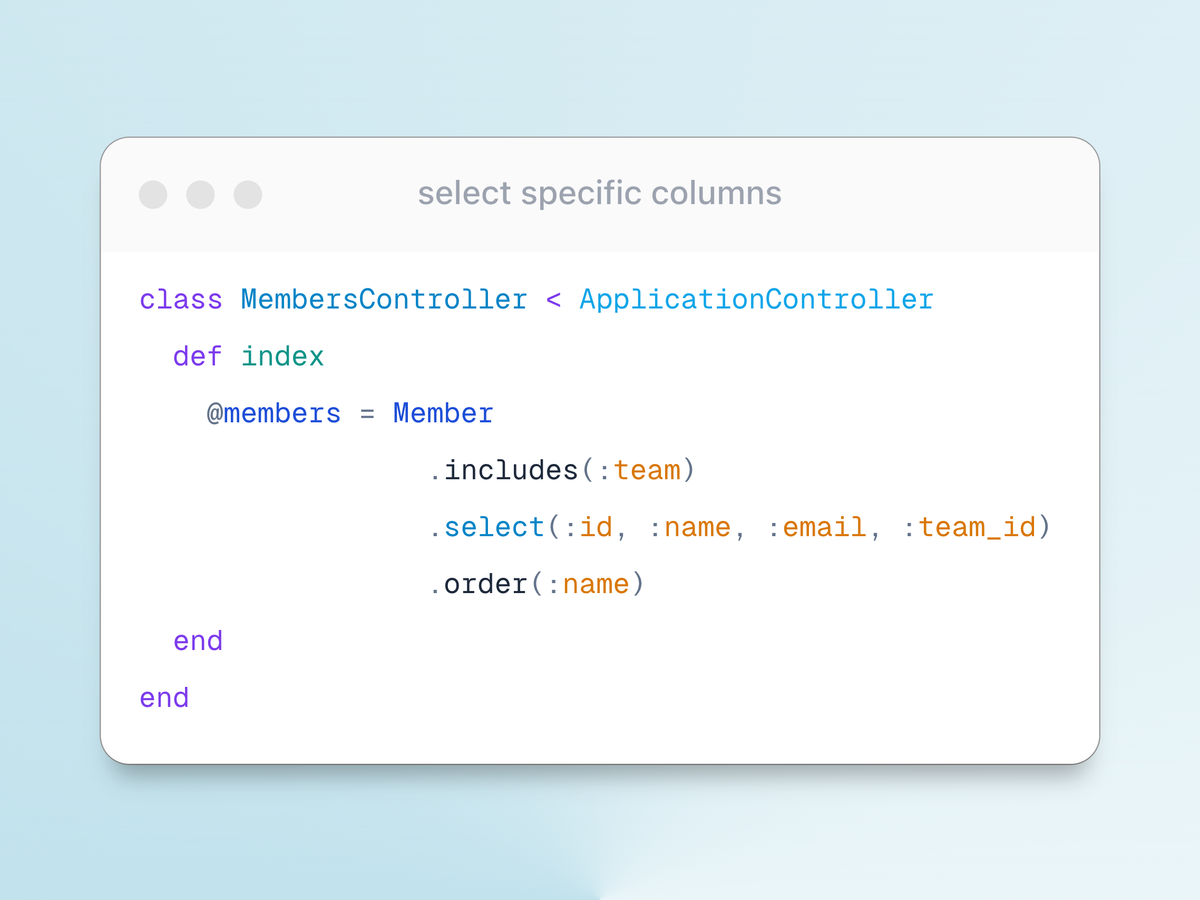Click the select method call
Screen dimensions: 1200x900
coord(494,527)
